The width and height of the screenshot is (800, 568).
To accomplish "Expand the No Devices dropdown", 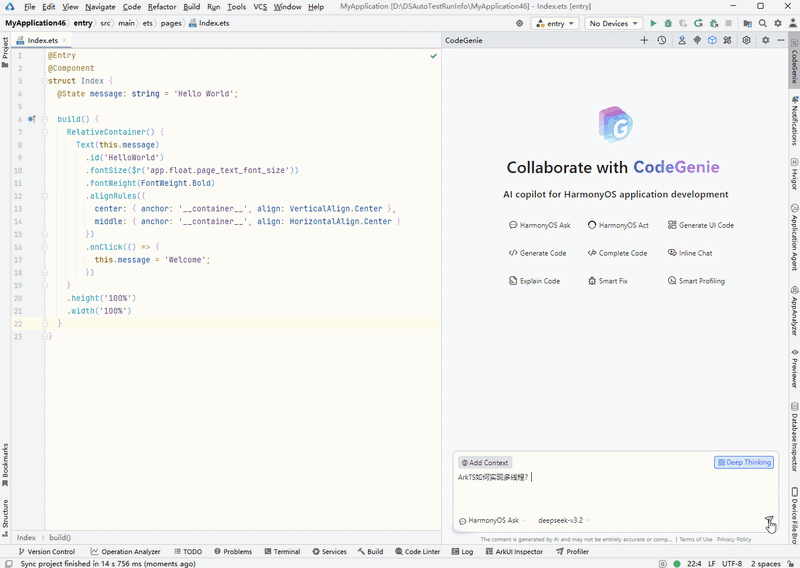I will coord(613,23).
